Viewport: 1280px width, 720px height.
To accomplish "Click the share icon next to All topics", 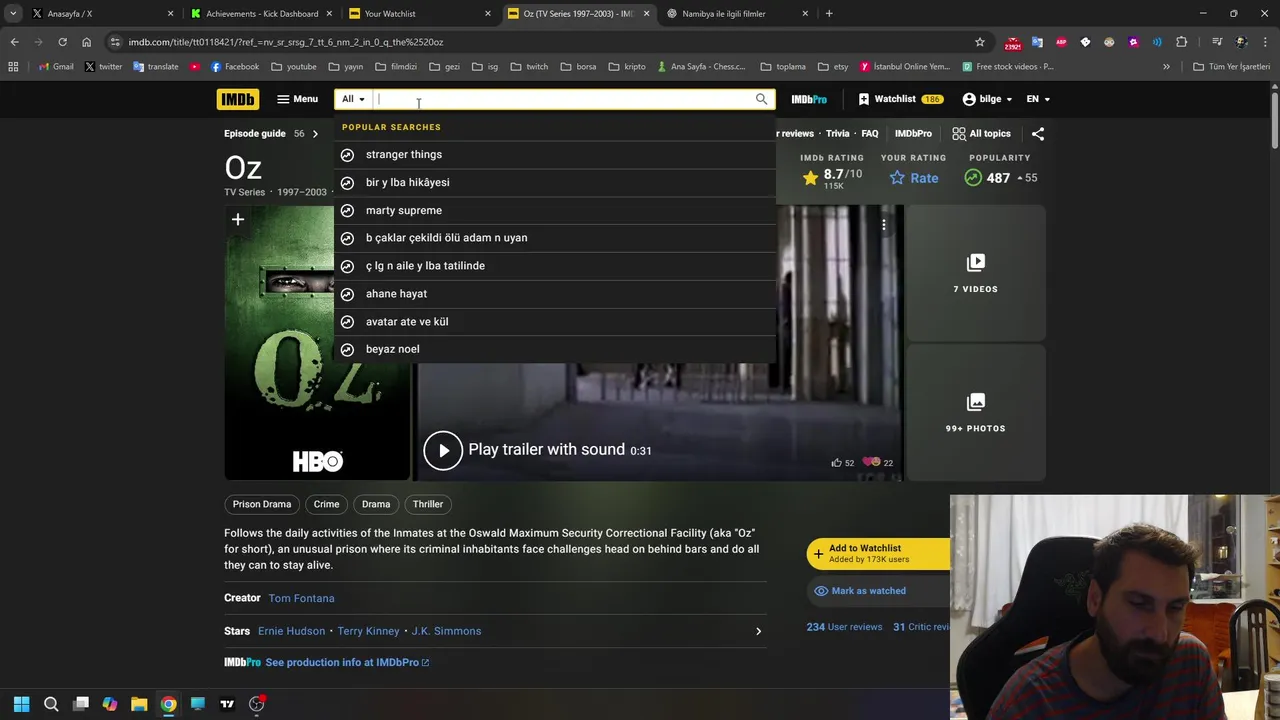I will pos(1037,134).
